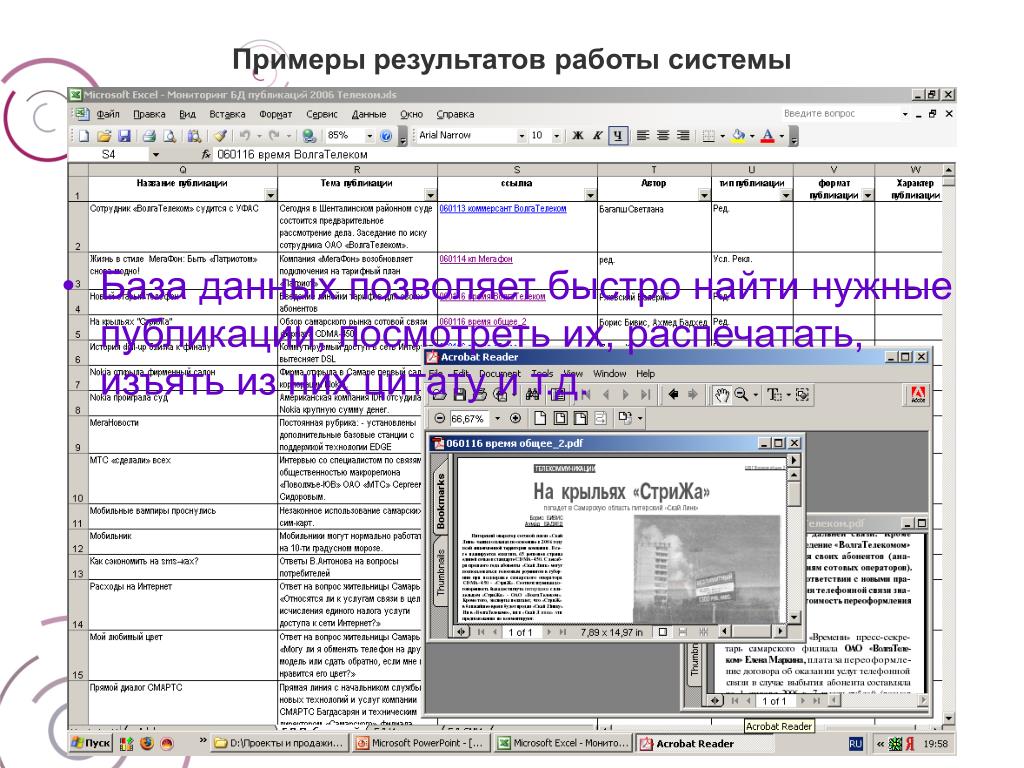Image resolution: width=1024 pixels, height=768 pixels.
Task: Click the Zoom Out minus button in Acrobat
Action: click(440, 419)
